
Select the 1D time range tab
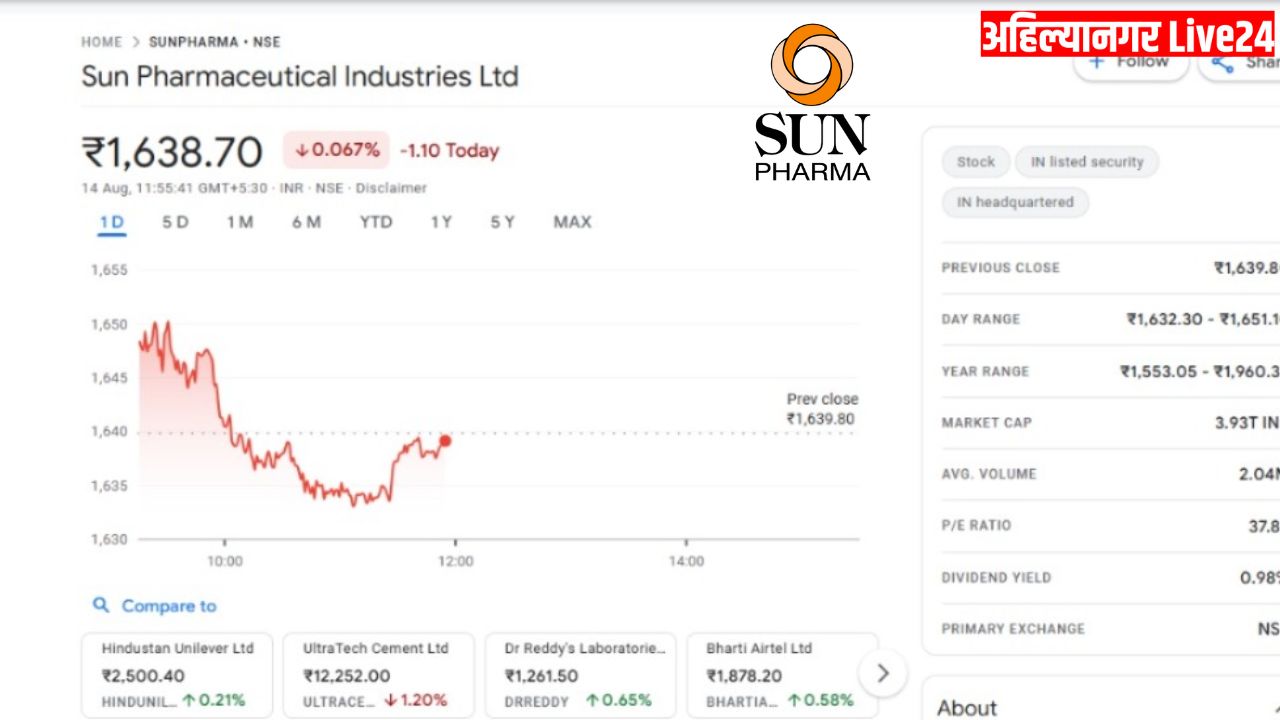pyautogui.click(x=112, y=222)
